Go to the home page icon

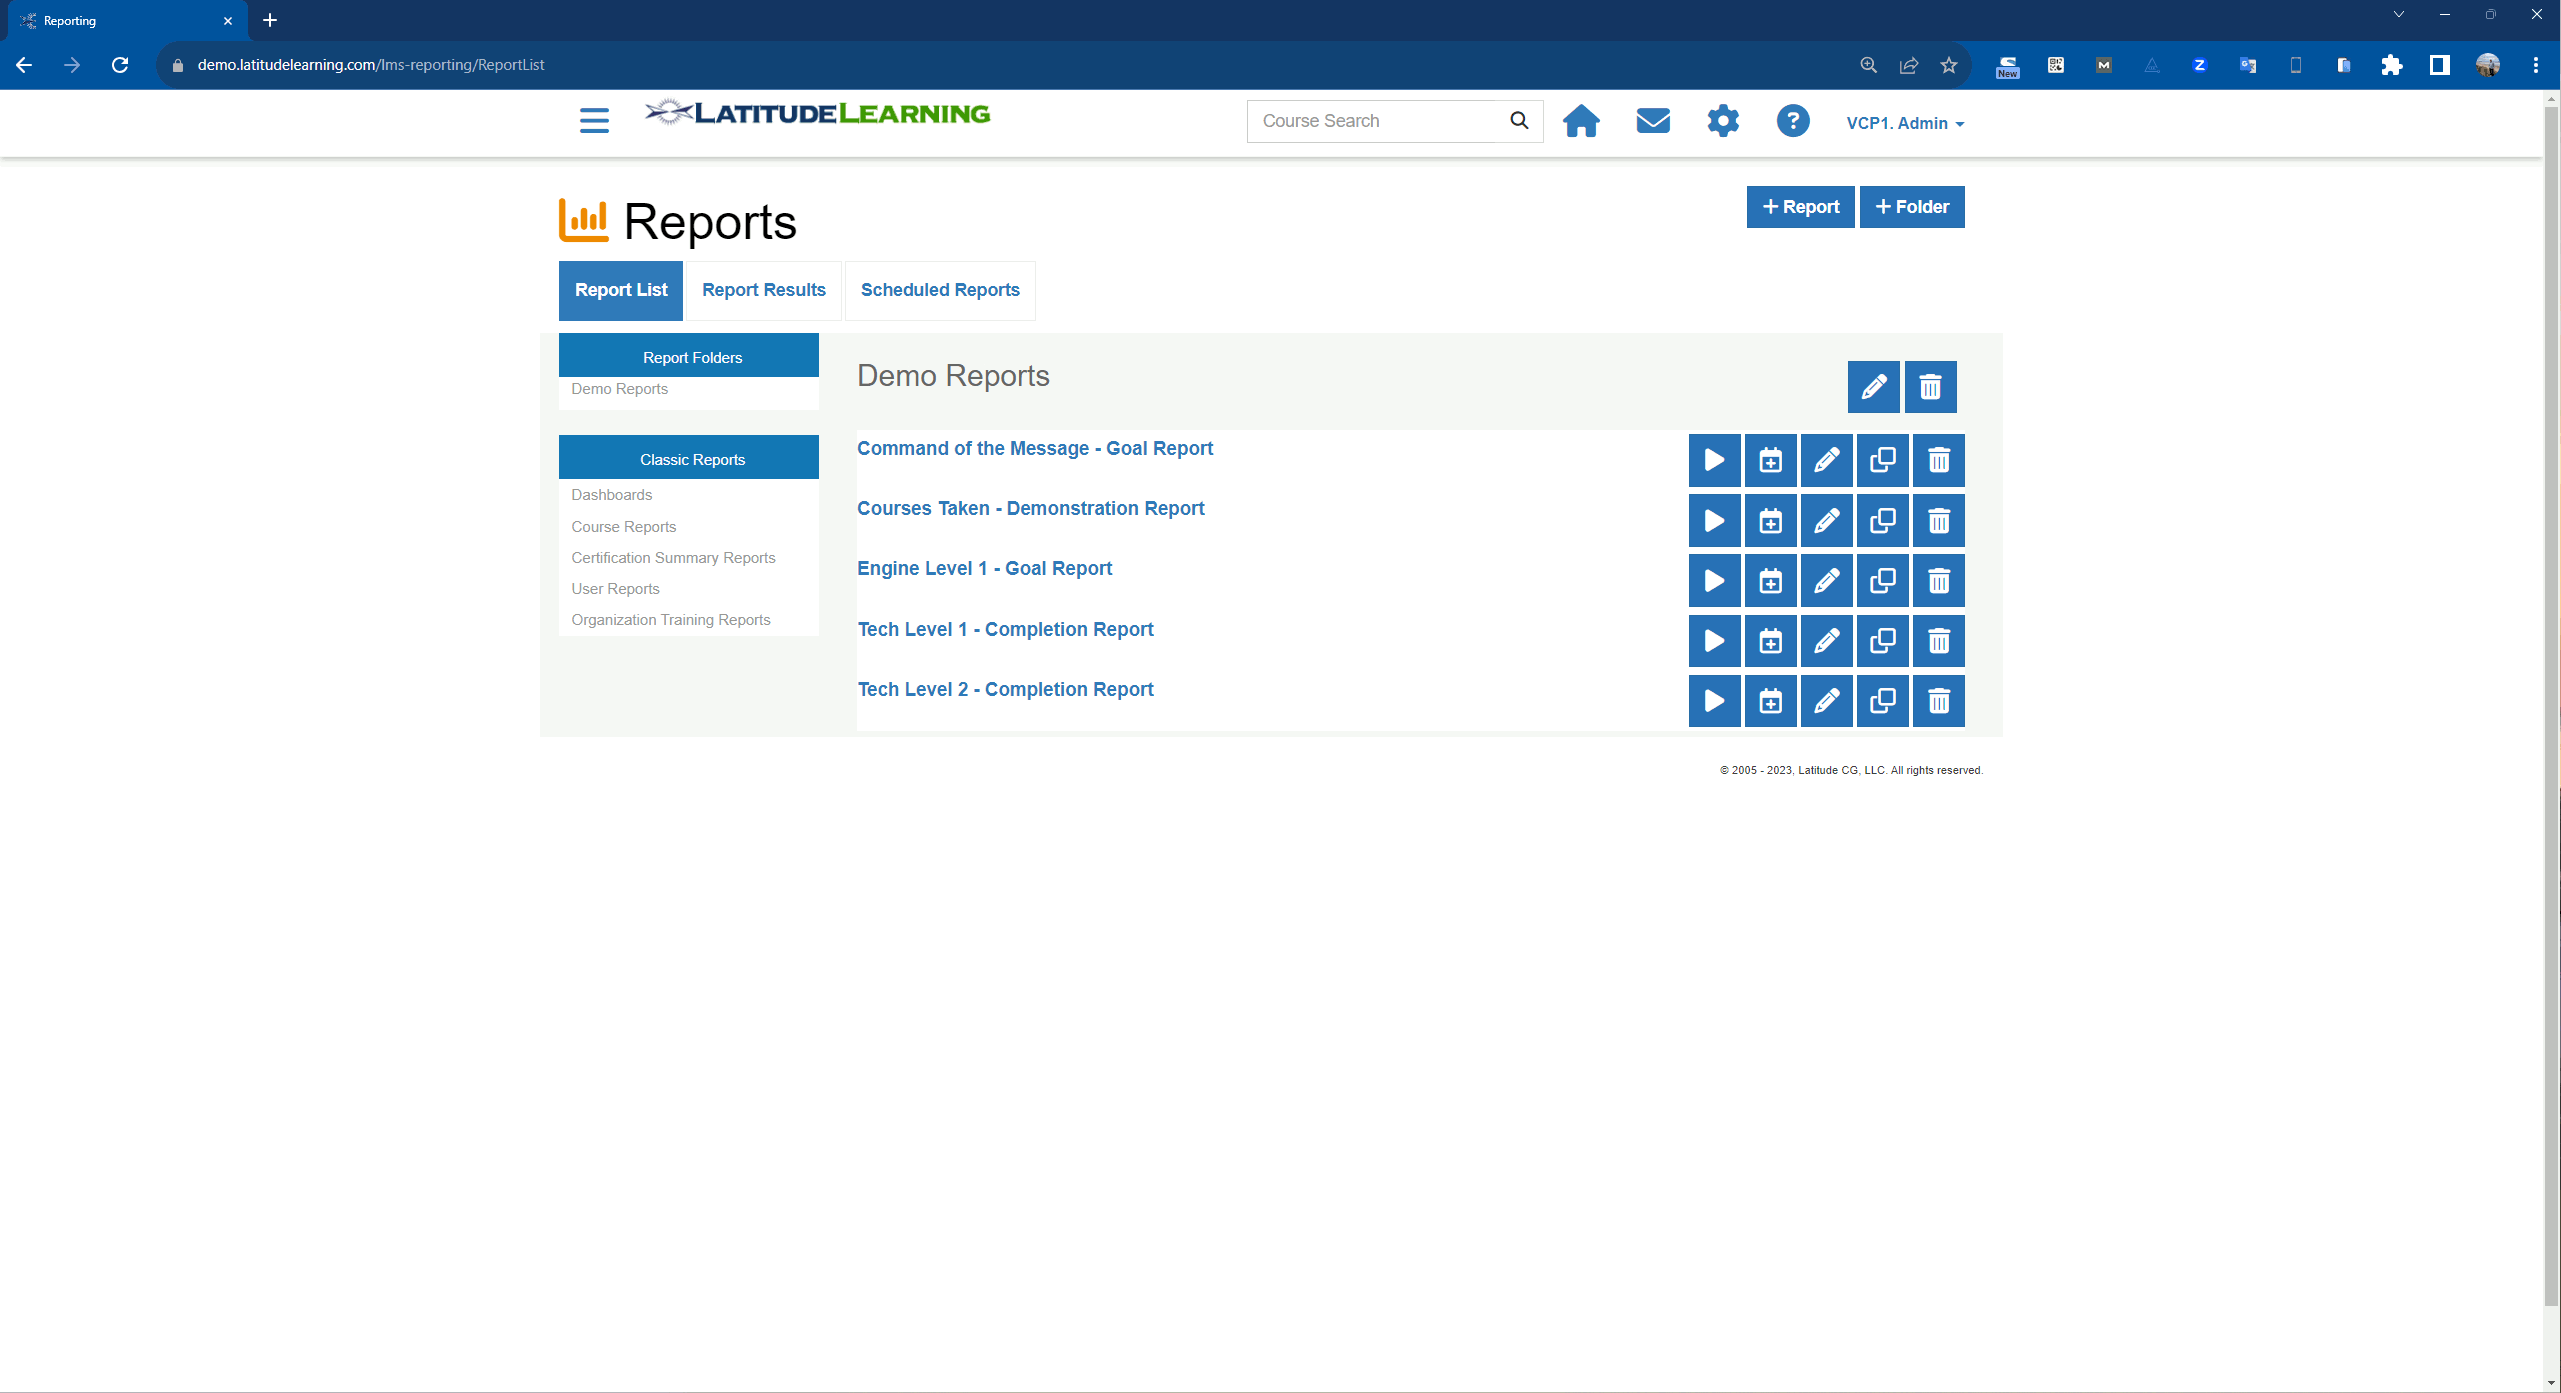point(1581,121)
